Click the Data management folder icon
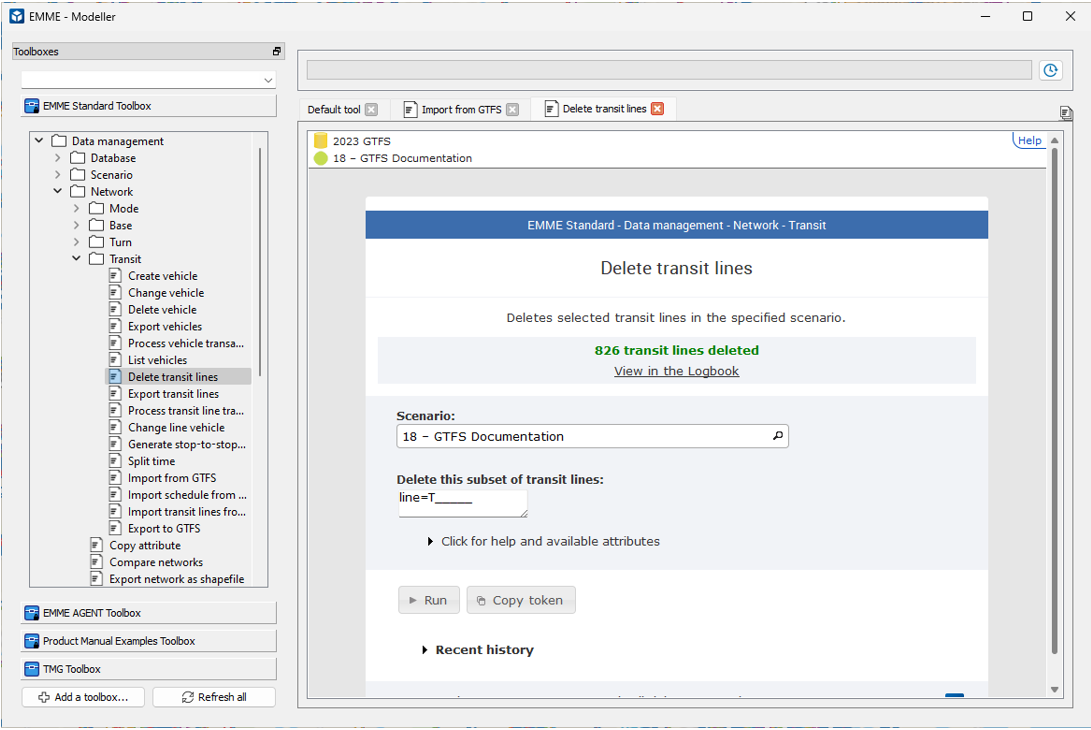 click(59, 141)
